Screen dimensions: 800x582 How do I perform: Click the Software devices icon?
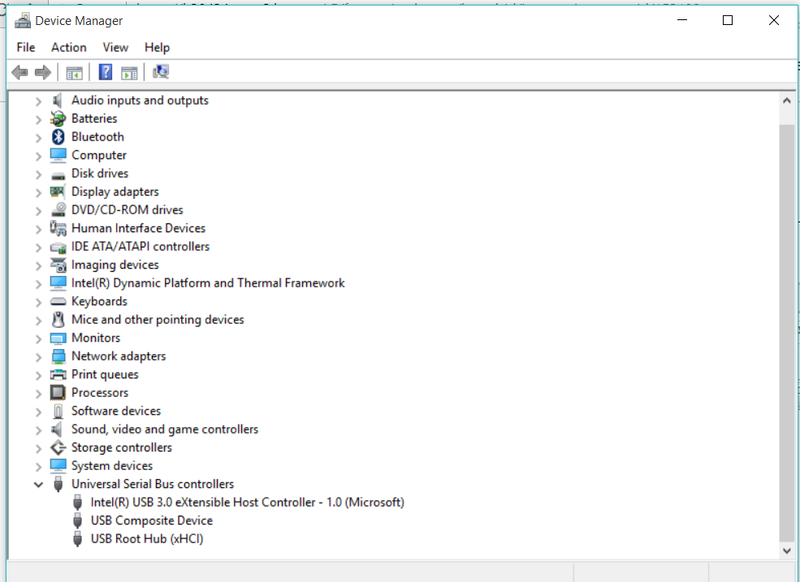[x=58, y=411]
